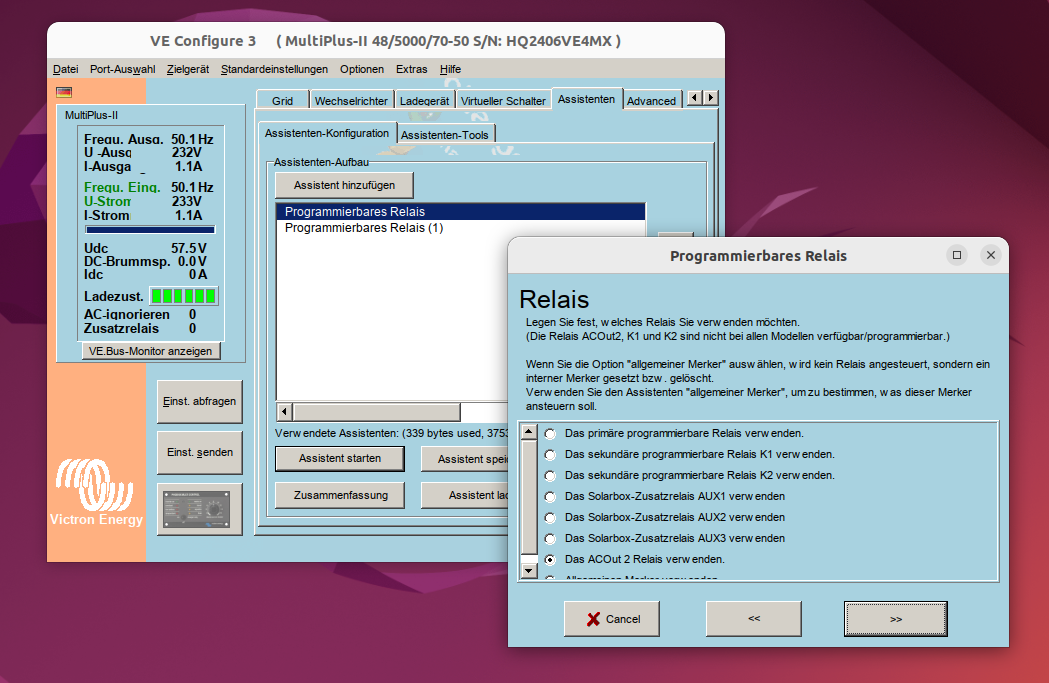Click the VE Configure 3 window title bar

(x=385, y=41)
